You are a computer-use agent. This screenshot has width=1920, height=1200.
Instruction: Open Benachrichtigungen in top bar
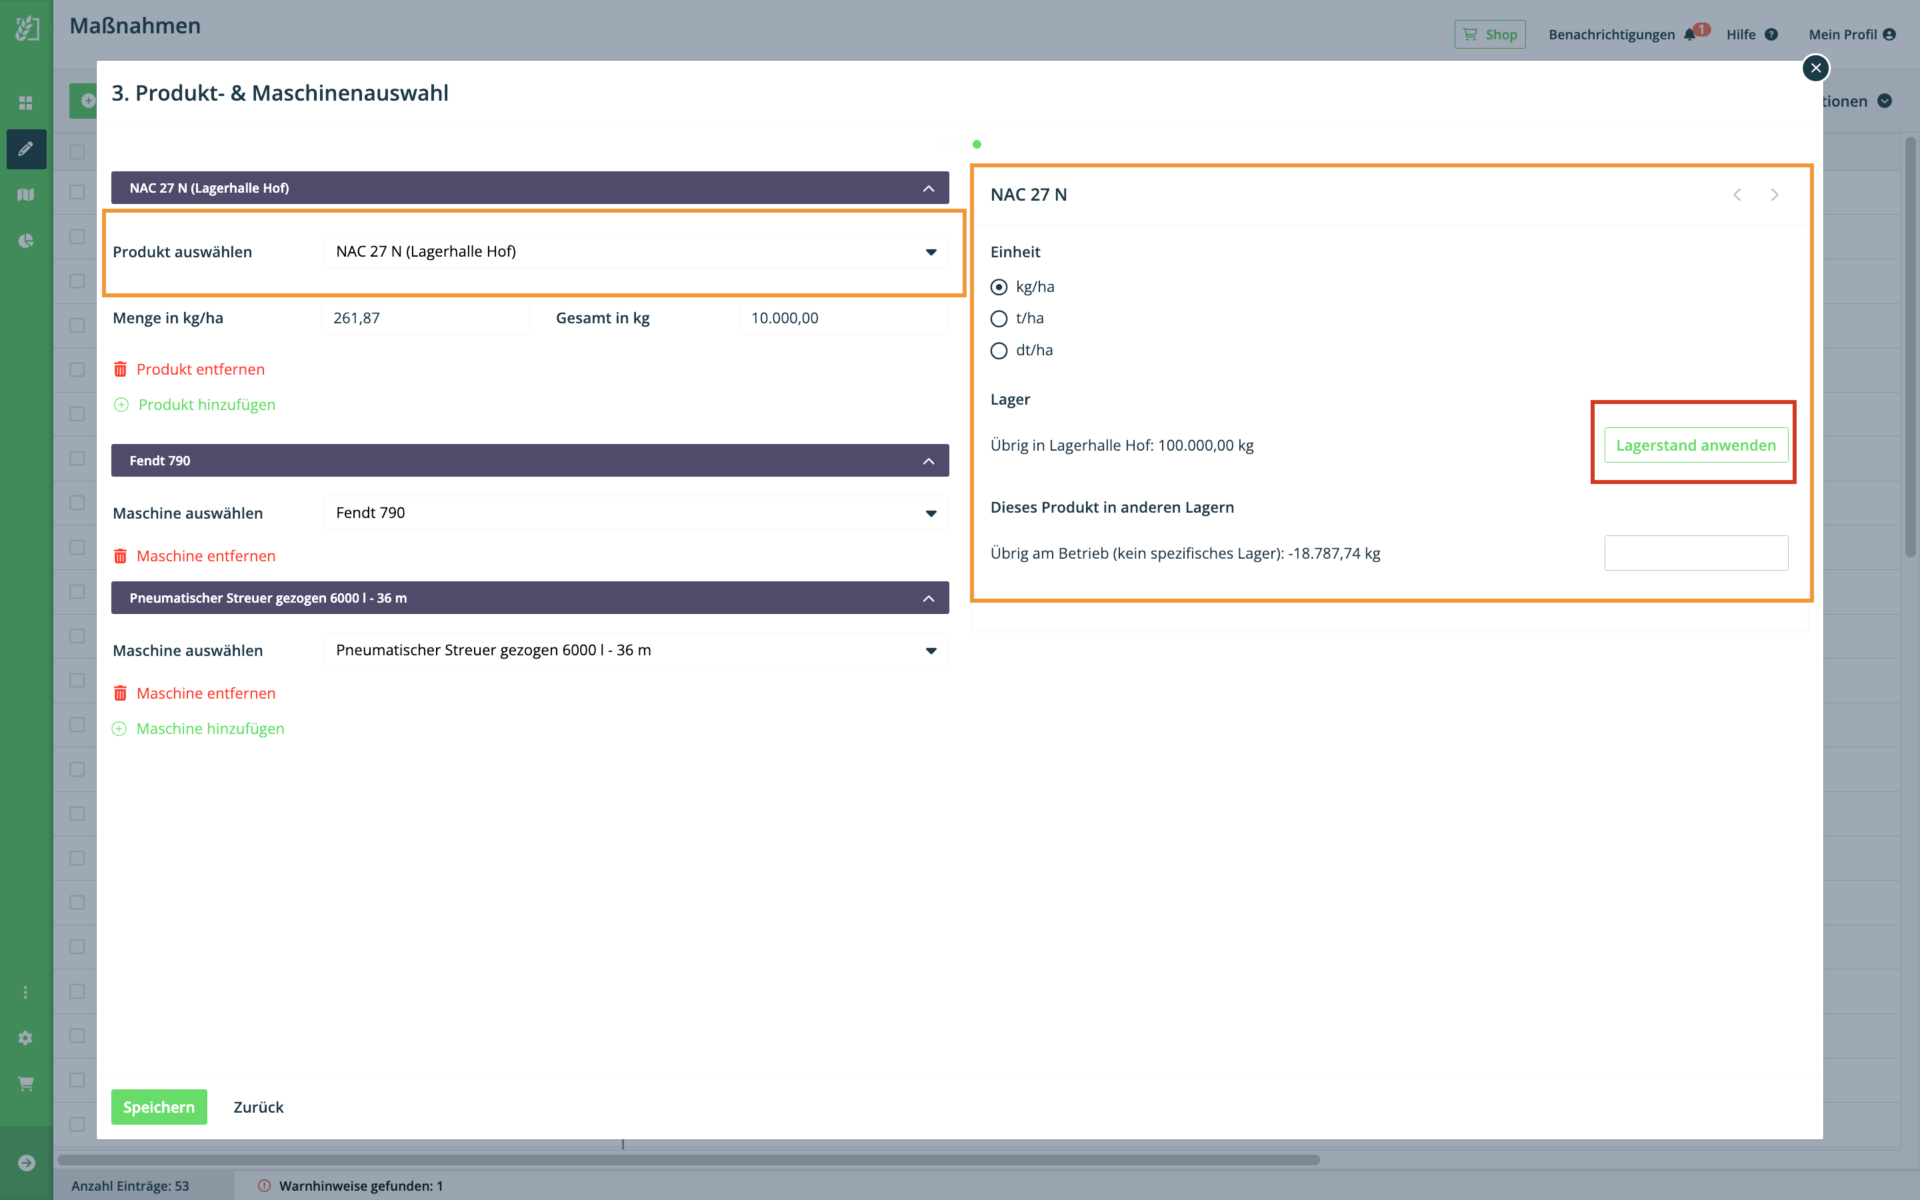point(1612,34)
